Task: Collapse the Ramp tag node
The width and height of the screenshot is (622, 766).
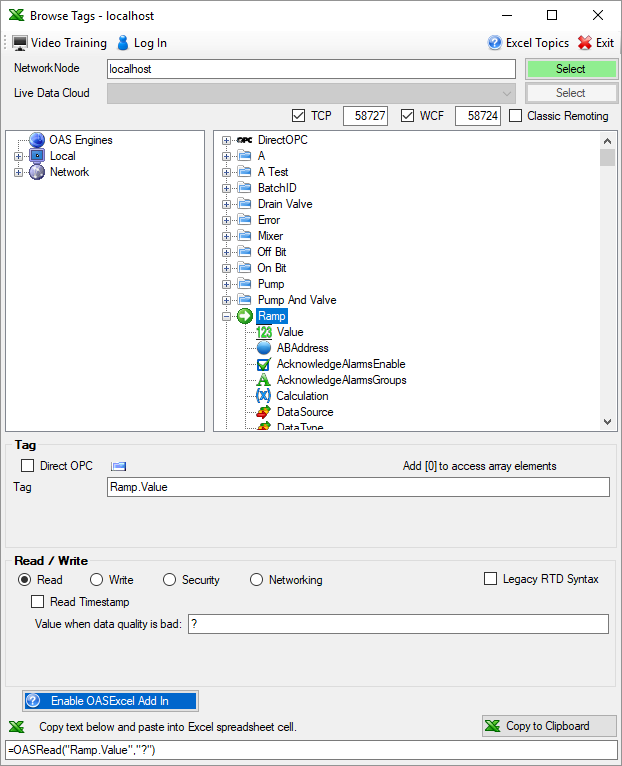Action: (x=227, y=316)
